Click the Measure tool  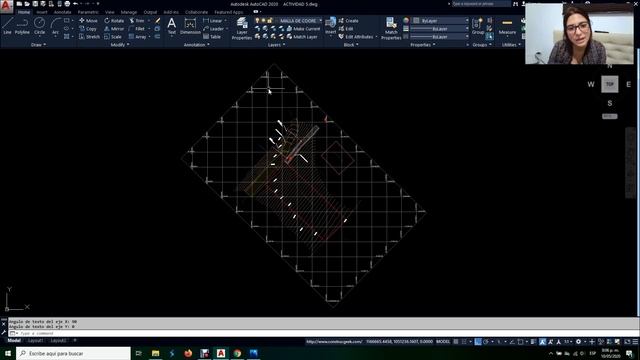point(507,26)
